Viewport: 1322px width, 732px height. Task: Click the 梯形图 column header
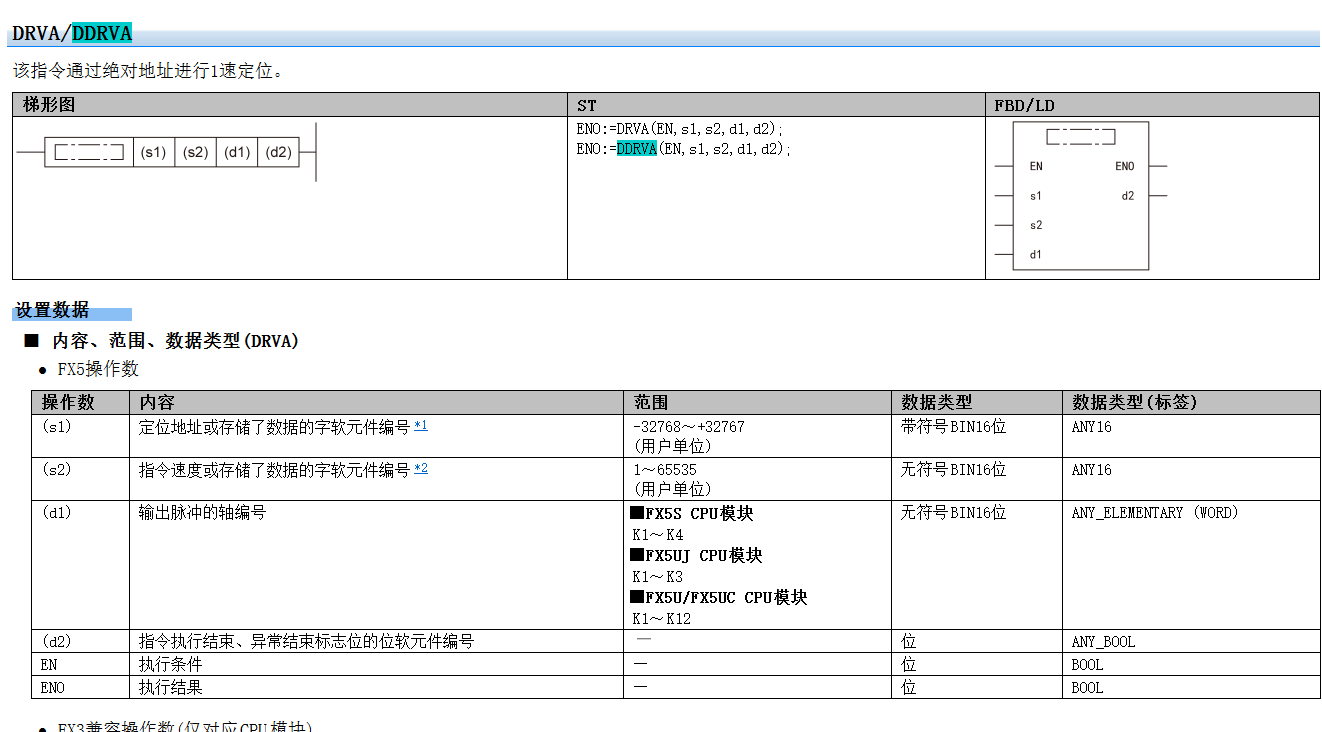tap(49, 105)
